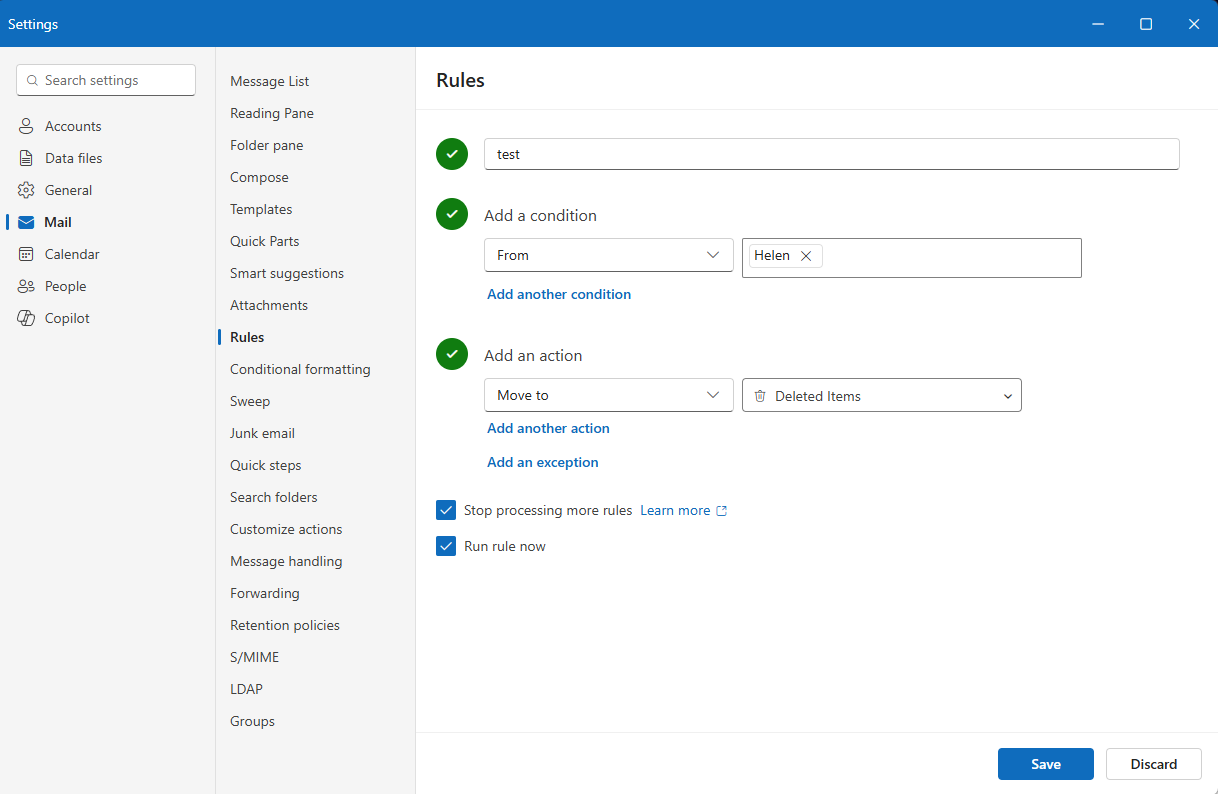Click the green checkmark beside Add a condition
The width and height of the screenshot is (1218, 794).
pyautogui.click(x=452, y=214)
